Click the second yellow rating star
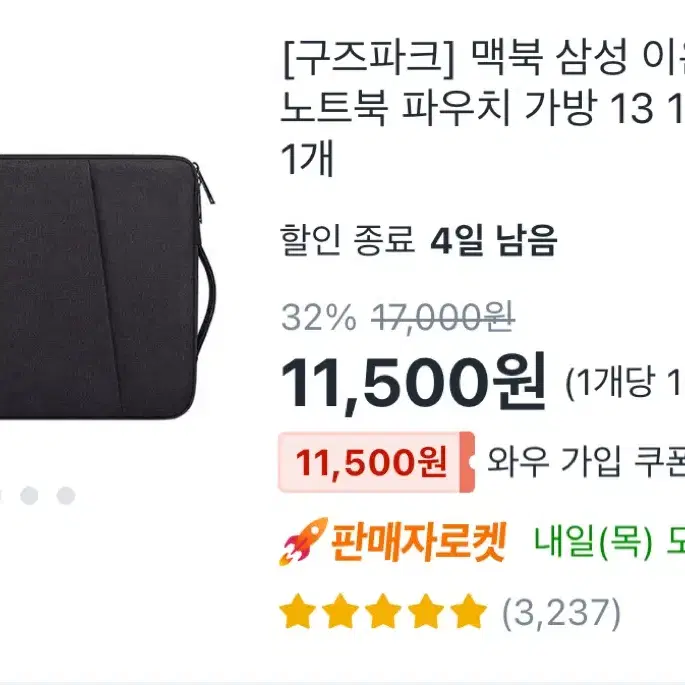The width and height of the screenshot is (685, 685). [x=340, y=611]
